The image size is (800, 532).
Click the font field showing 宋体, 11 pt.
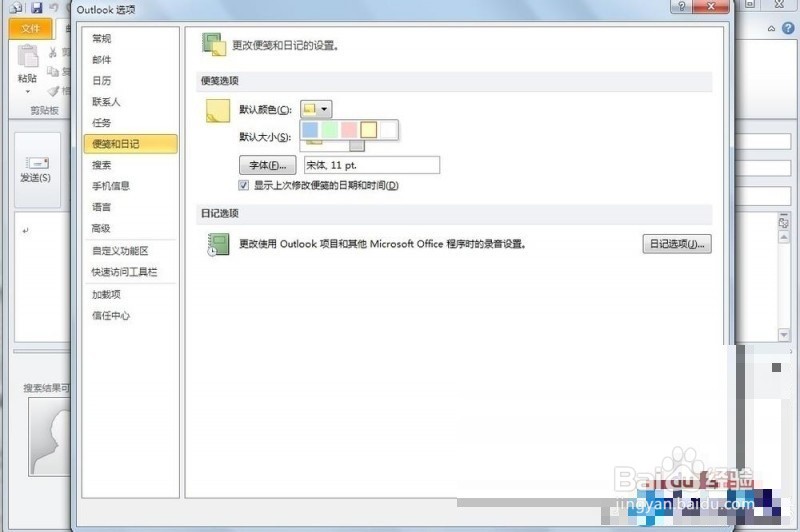tap(372, 165)
